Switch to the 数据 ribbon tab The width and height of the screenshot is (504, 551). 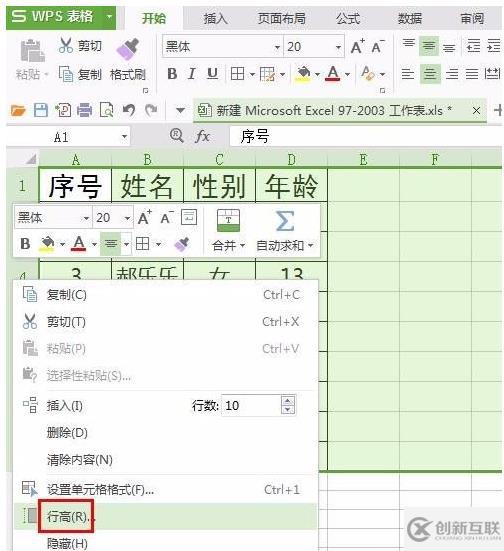[410, 18]
